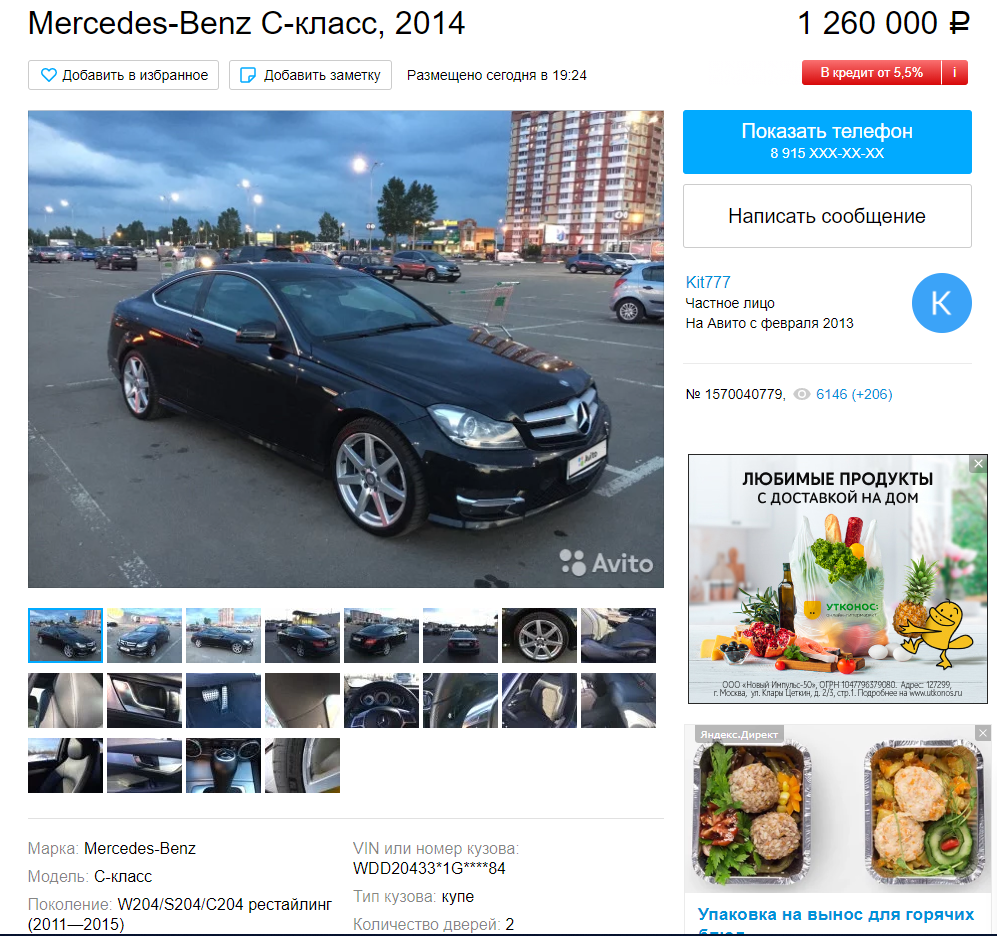Select the wheel close-up thumbnail in first row
Screen dimensions: 997x936
tap(539, 635)
